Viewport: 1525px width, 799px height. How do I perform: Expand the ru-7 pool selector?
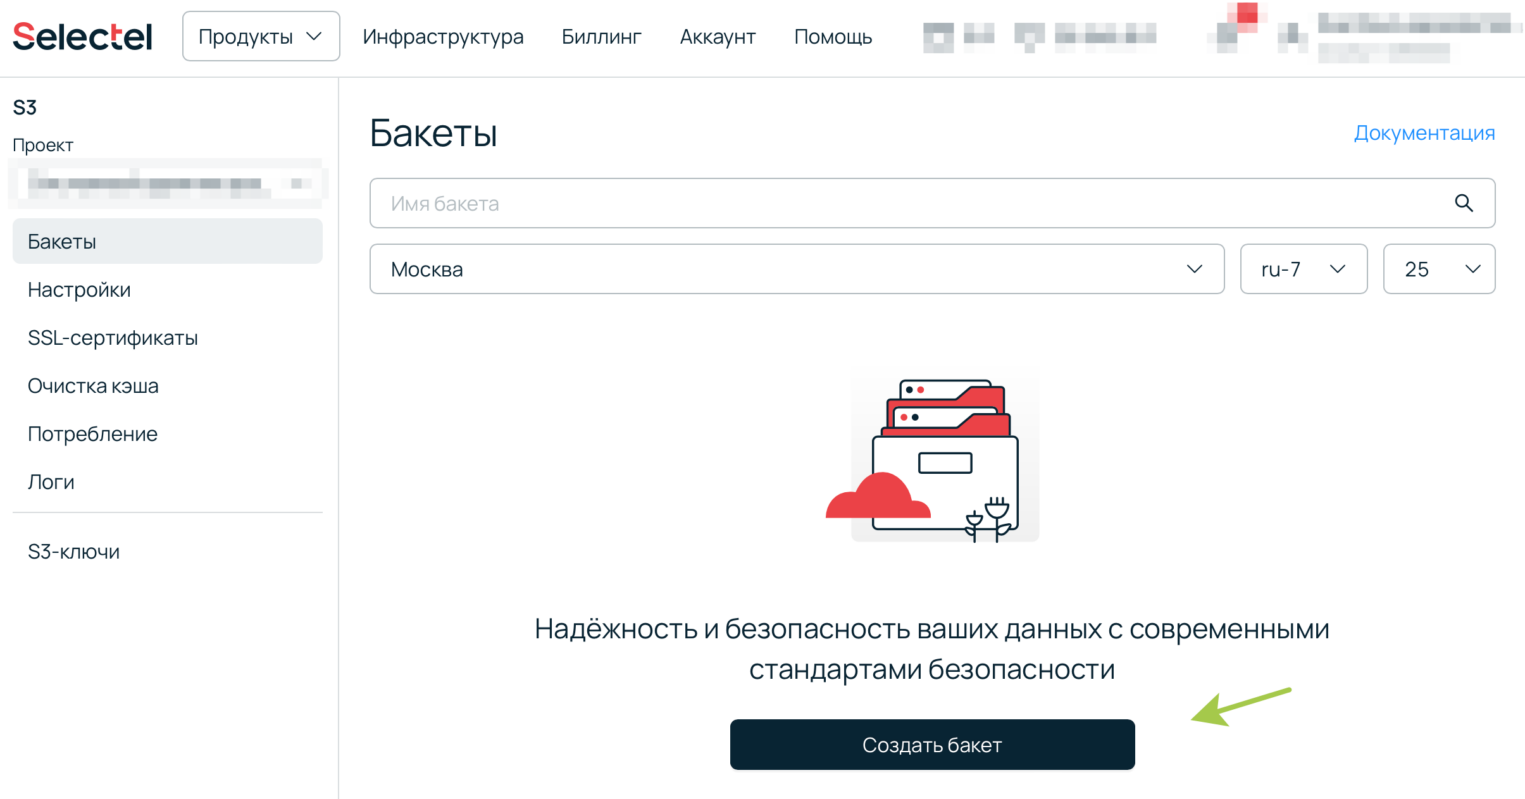pos(1303,268)
